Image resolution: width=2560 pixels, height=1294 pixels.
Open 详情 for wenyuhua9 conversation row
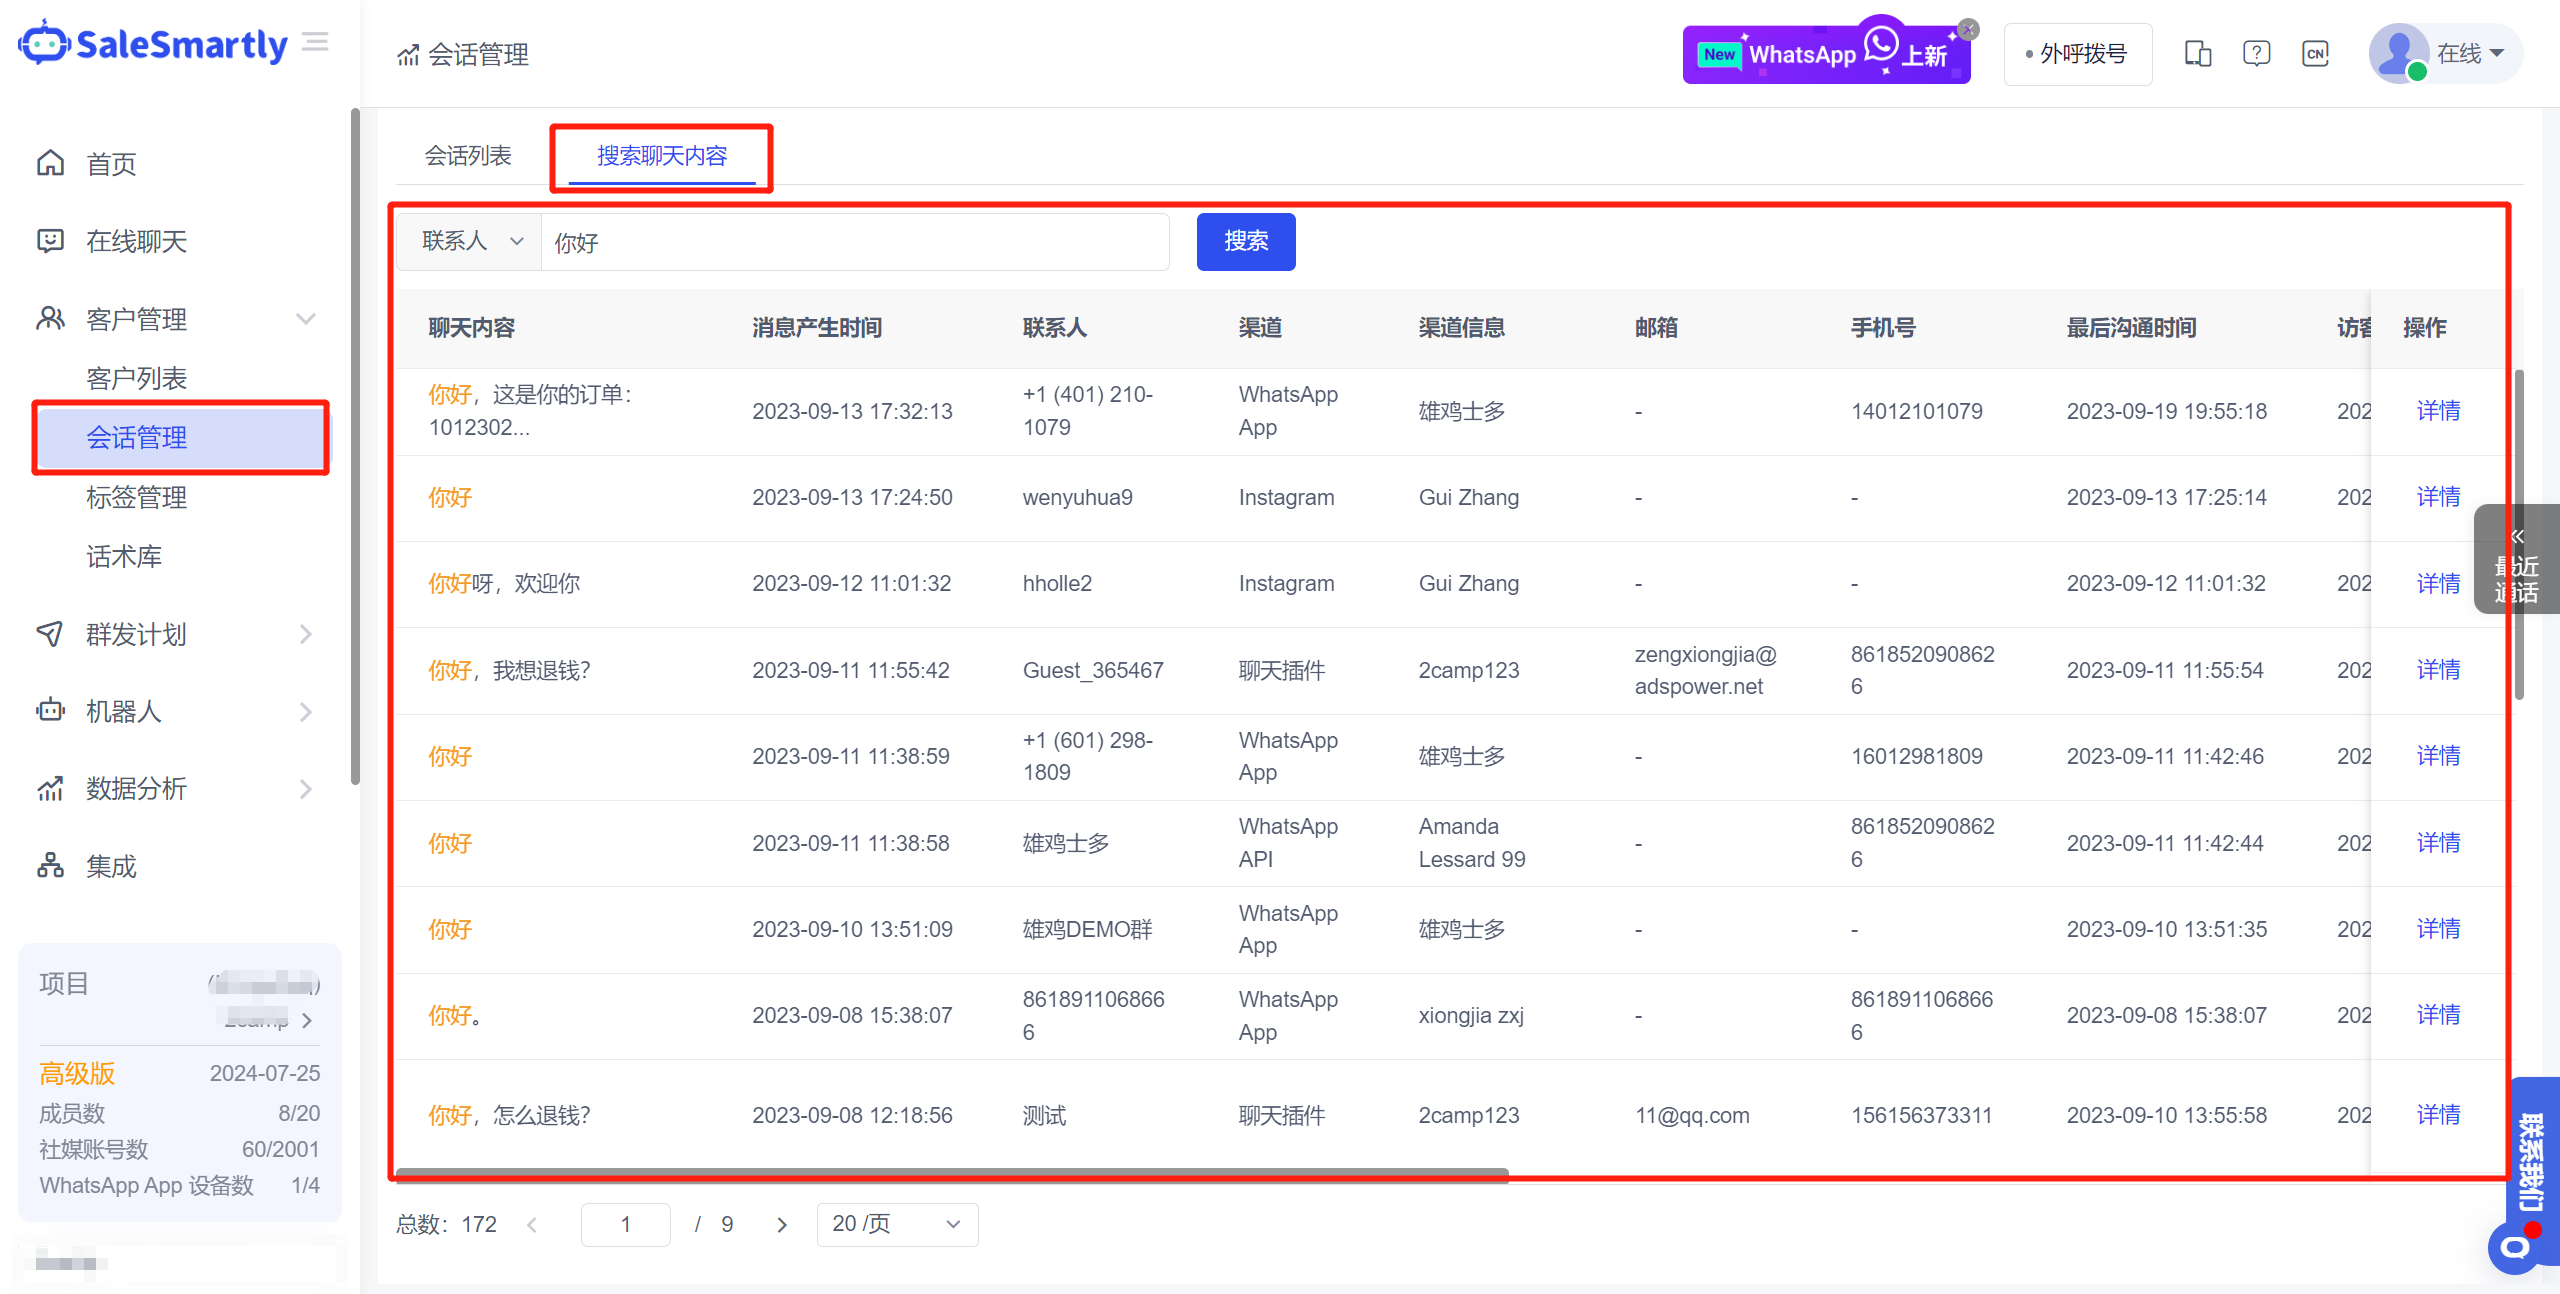[2438, 497]
